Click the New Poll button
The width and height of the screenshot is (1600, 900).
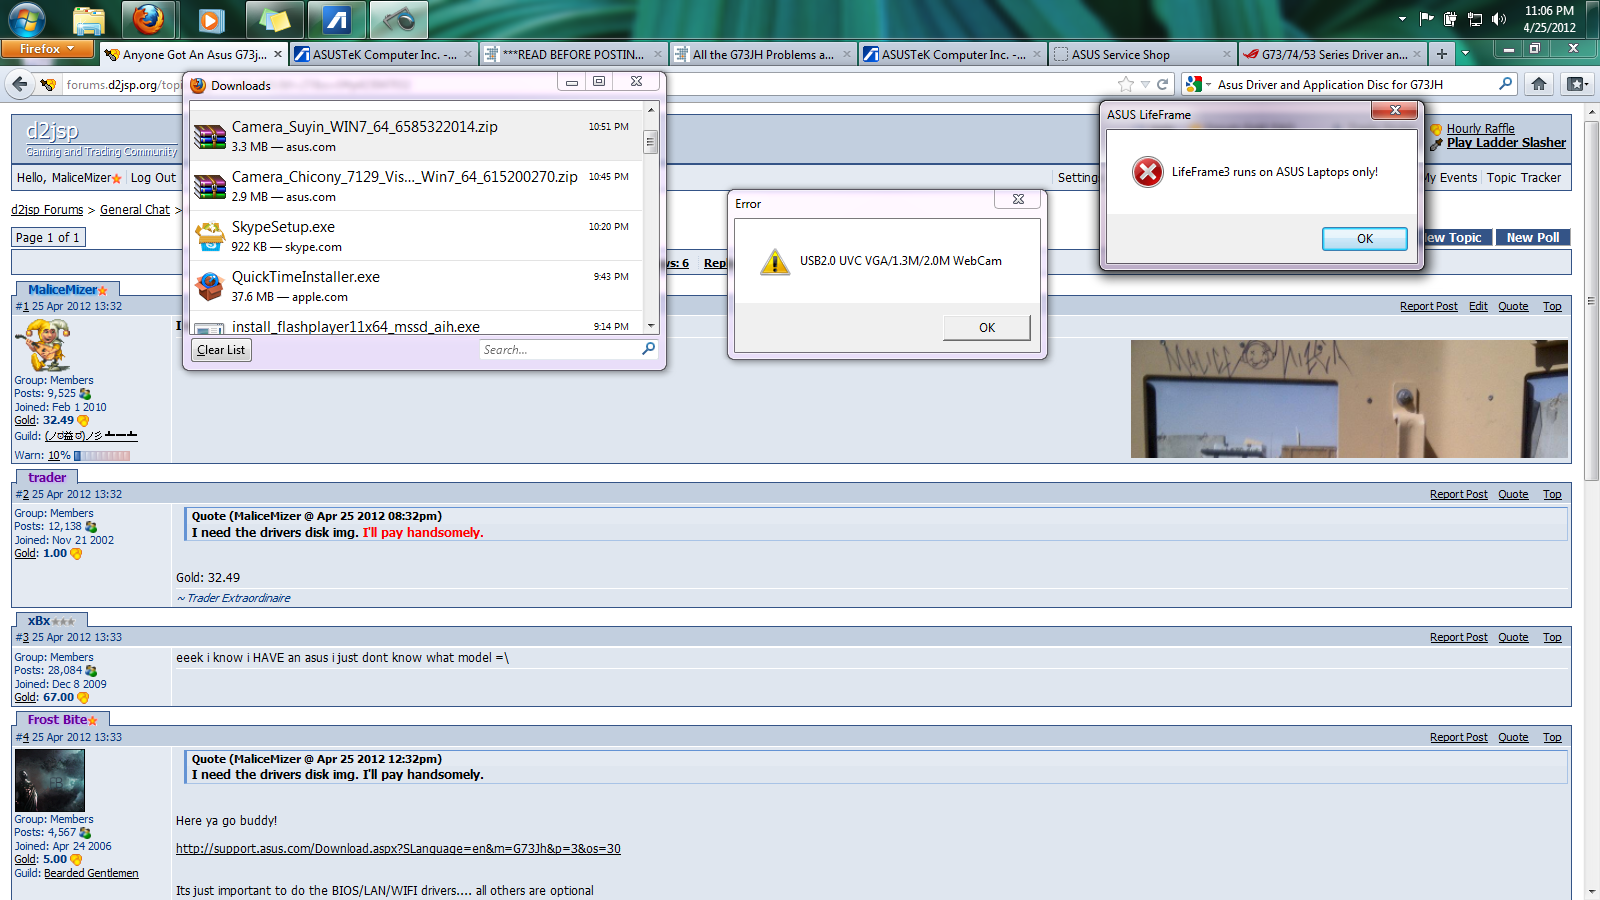[x=1533, y=238]
